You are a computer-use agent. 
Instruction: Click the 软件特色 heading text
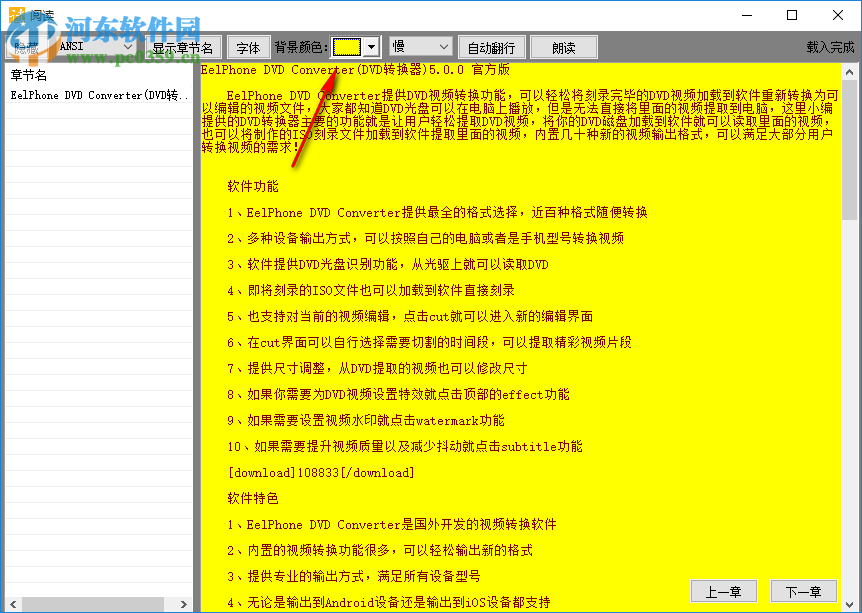[x=253, y=498]
